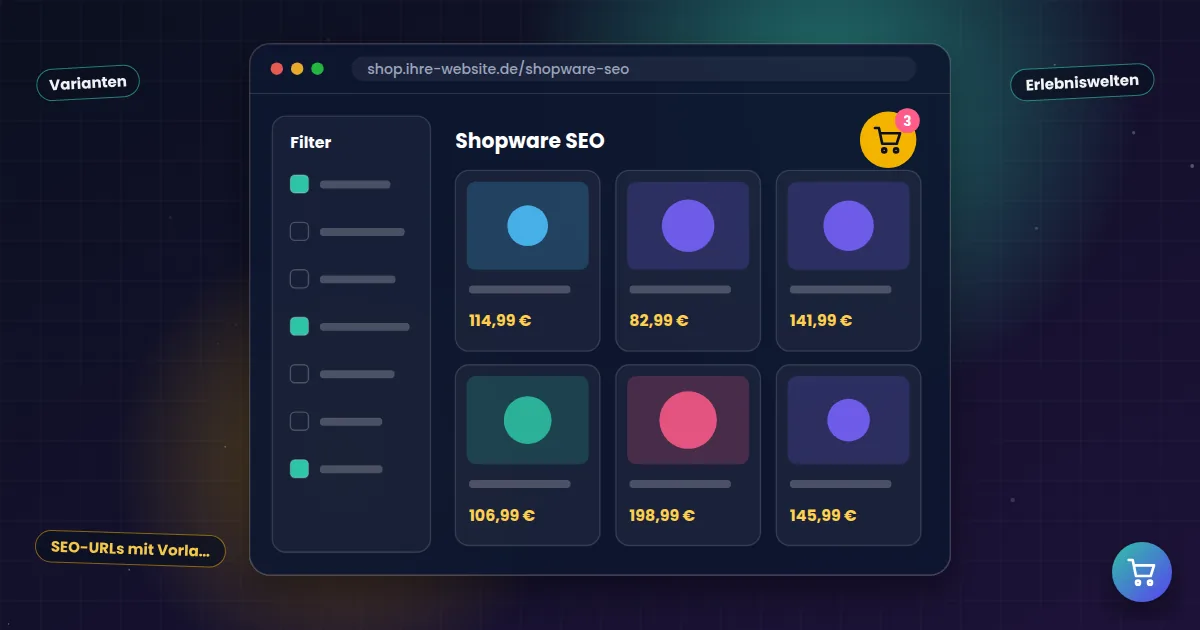Click the price 141,99 €

coord(821,321)
